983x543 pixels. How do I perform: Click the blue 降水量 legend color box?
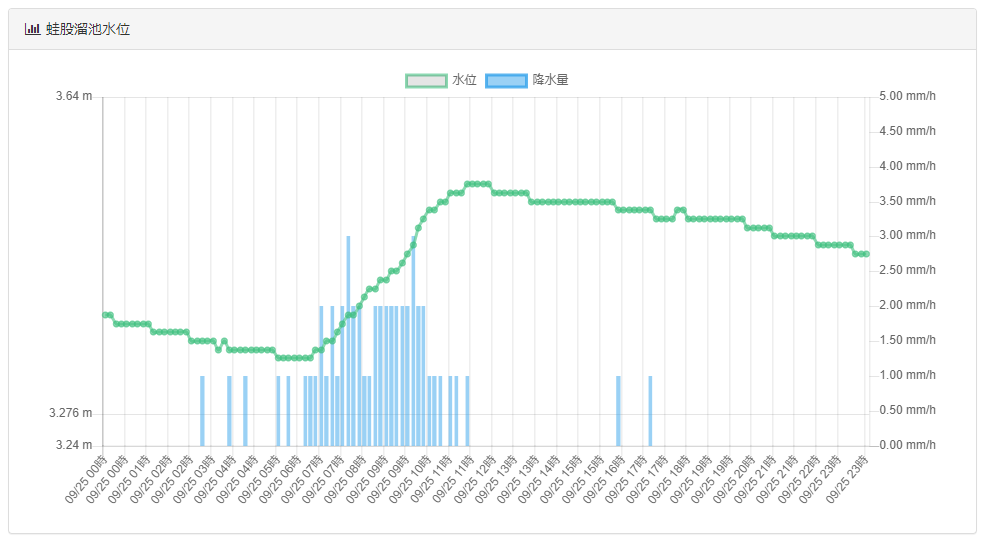point(506,80)
